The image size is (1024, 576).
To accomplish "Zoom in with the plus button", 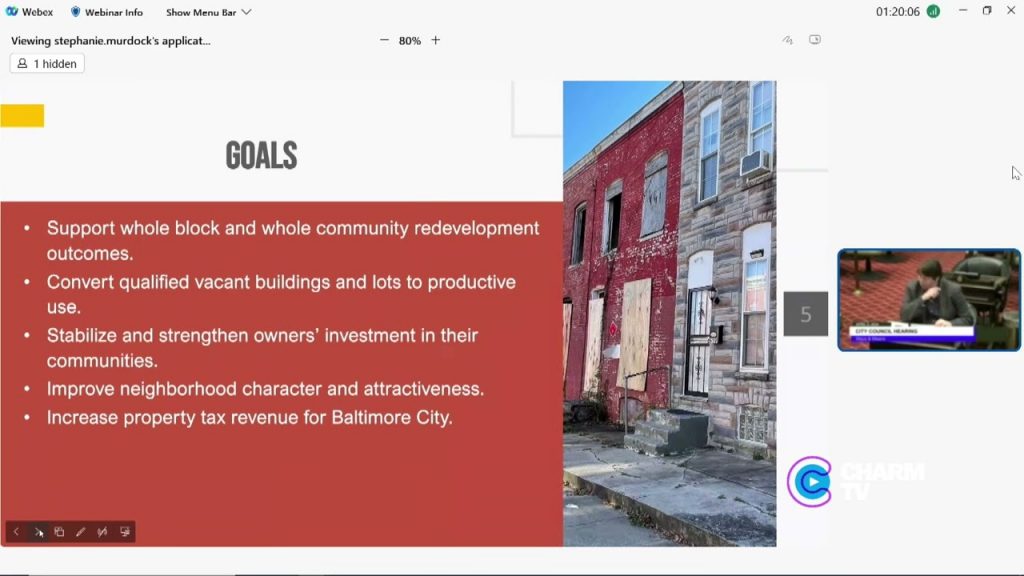I will [x=436, y=40].
